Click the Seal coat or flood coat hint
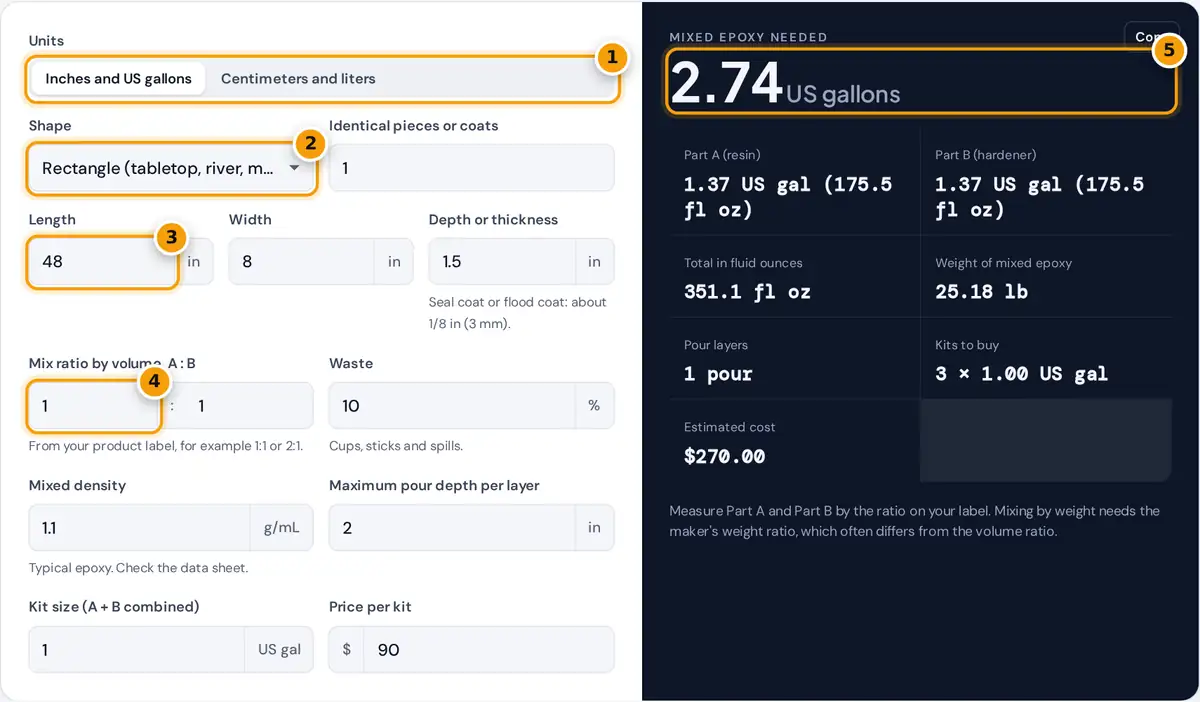 pos(518,313)
